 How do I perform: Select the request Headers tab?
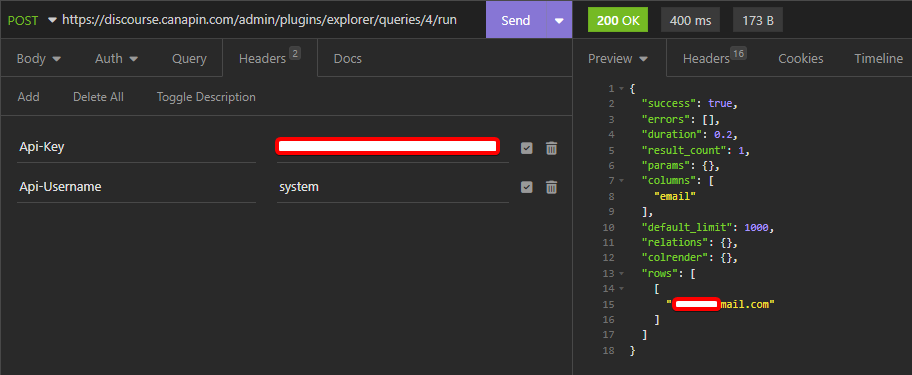tap(270, 59)
